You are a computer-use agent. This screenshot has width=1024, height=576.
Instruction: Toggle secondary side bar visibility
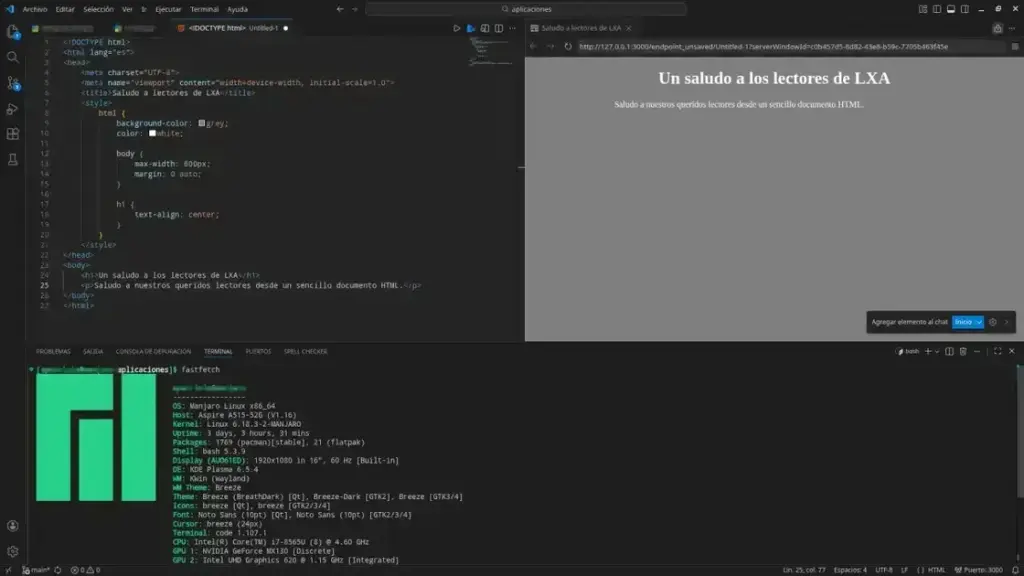point(965,9)
